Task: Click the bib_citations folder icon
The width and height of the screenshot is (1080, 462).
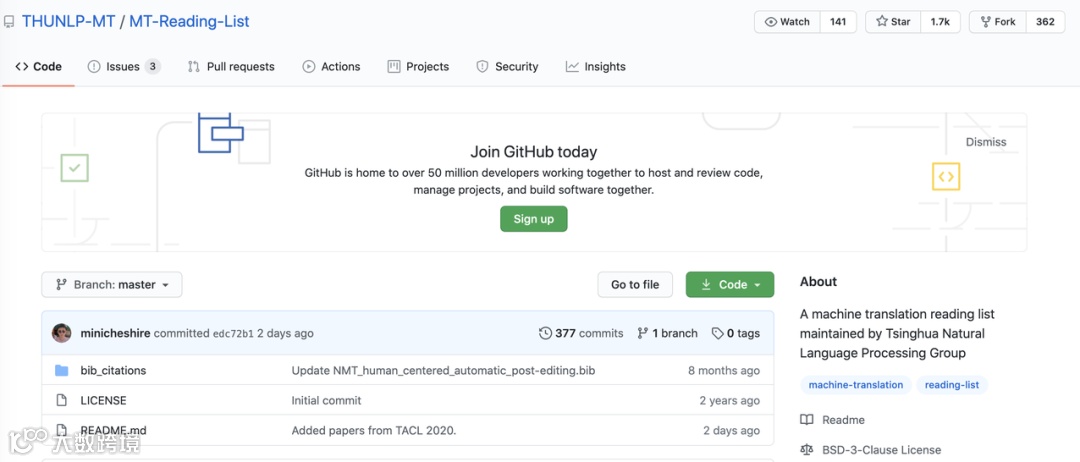Action: point(62,371)
